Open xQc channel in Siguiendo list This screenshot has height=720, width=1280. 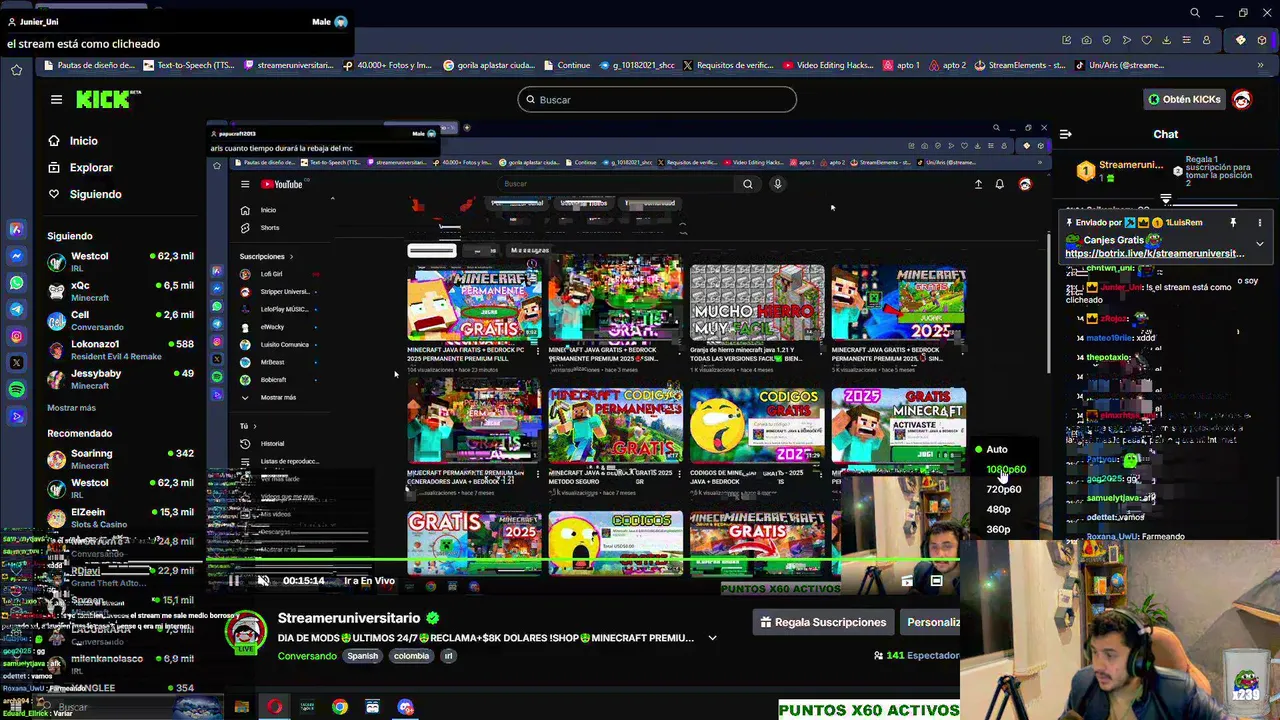click(x=121, y=290)
